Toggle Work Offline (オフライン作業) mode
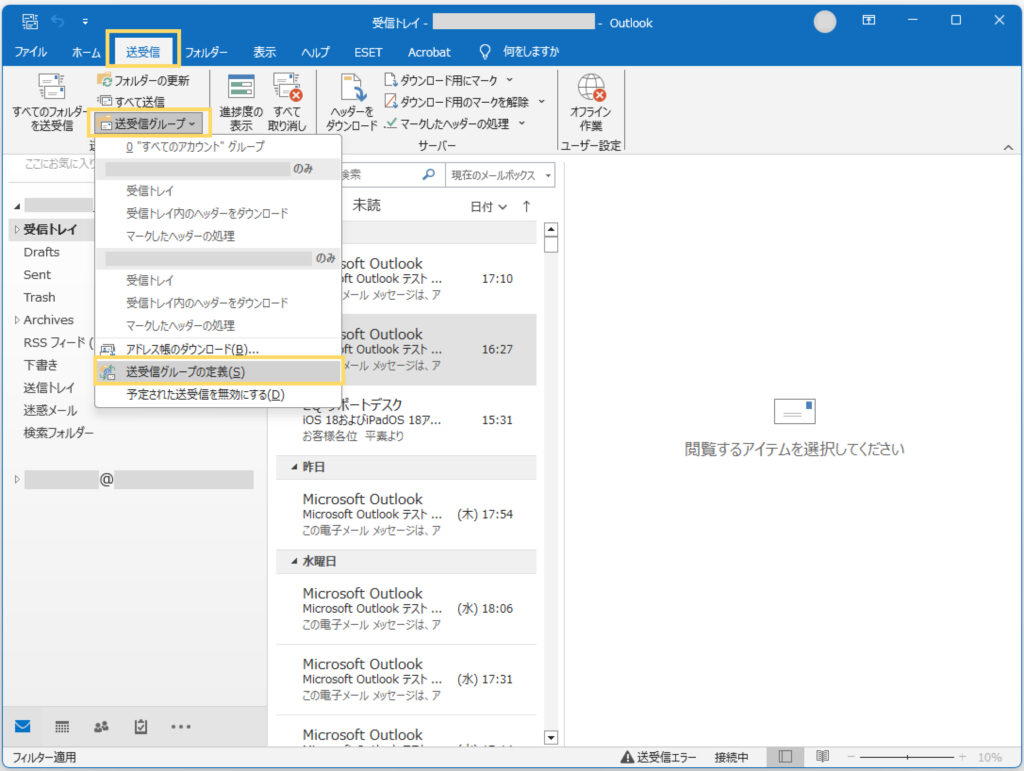Image resolution: width=1024 pixels, height=771 pixels. tap(591, 102)
